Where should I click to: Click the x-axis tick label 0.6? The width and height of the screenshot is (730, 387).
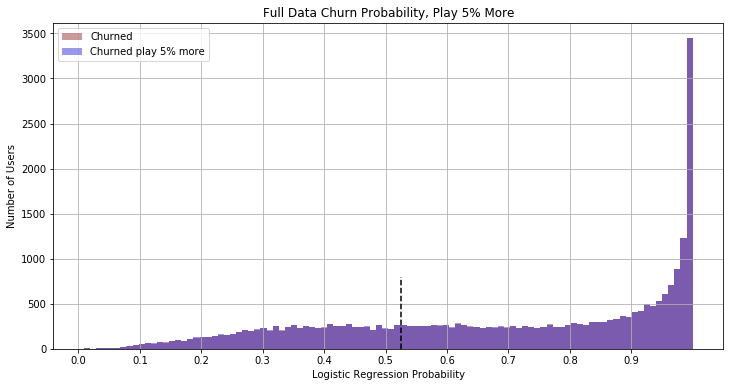447,360
